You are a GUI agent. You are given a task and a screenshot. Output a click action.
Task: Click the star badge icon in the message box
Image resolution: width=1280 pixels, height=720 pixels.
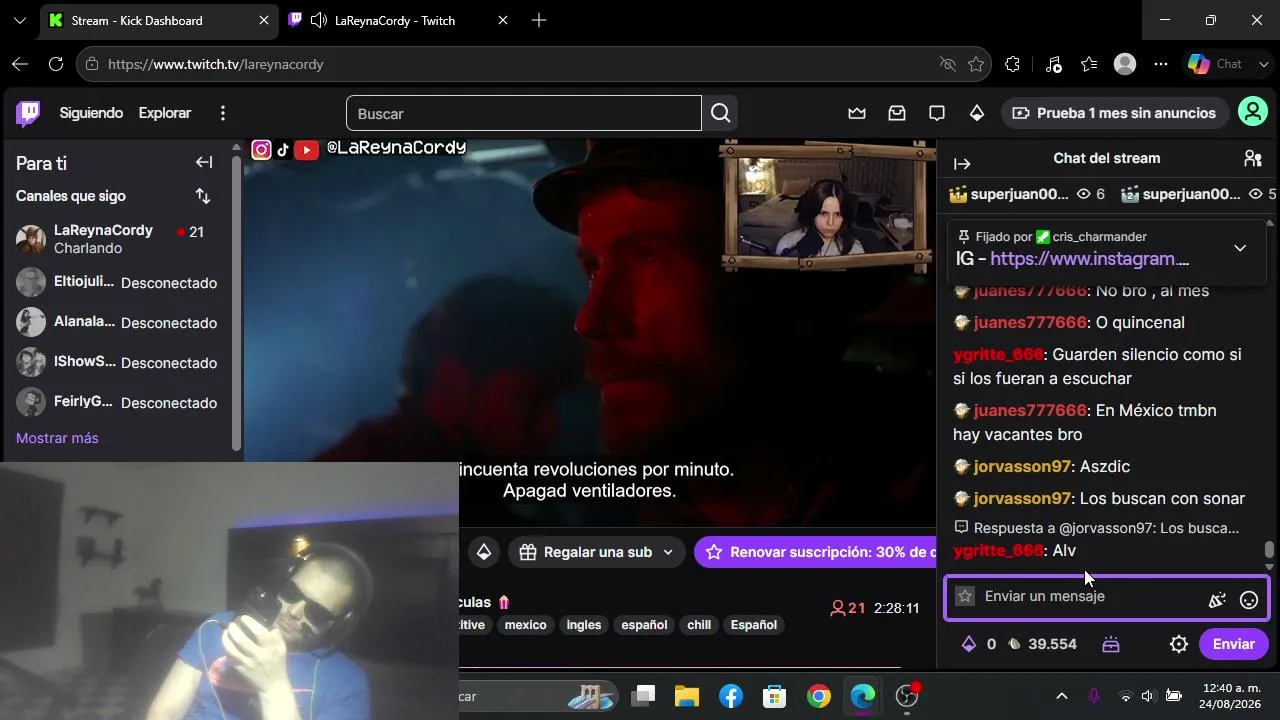[965, 596]
